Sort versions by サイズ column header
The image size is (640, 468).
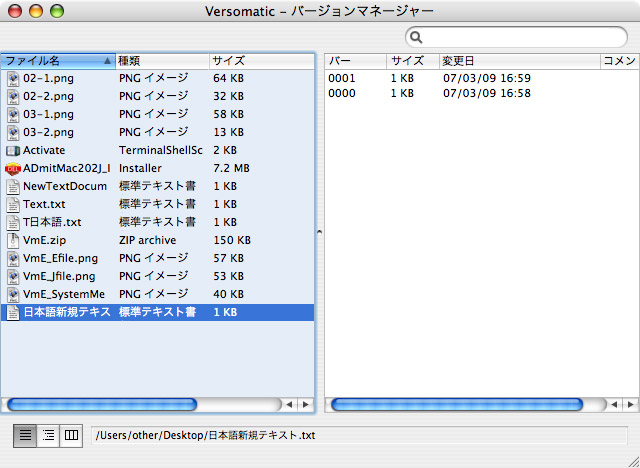click(413, 61)
